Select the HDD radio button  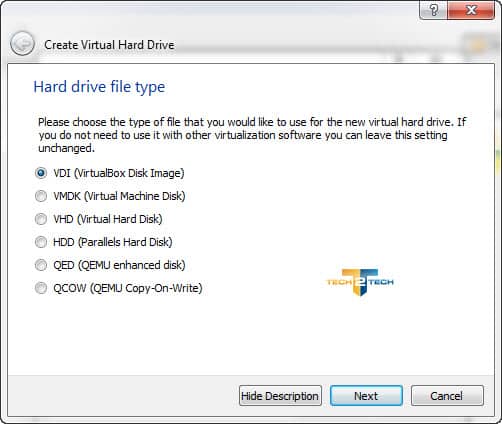[x=41, y=242]
